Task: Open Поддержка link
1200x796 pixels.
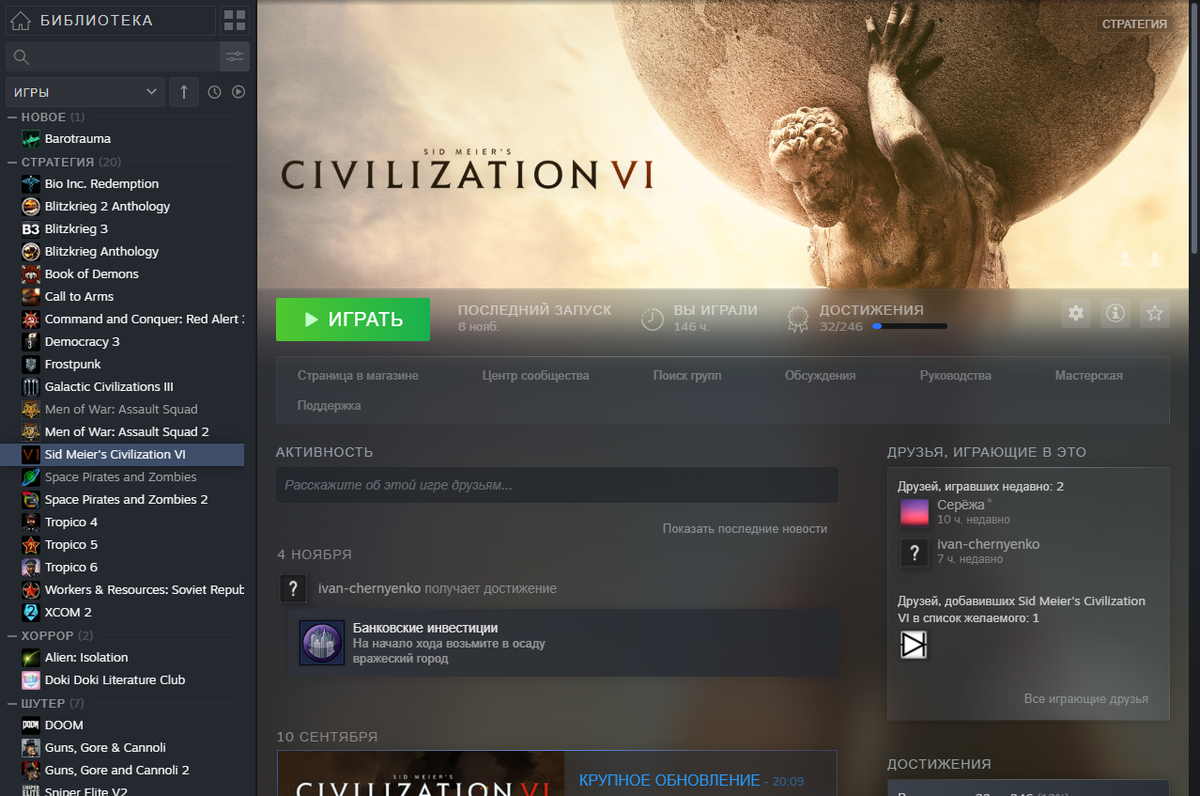Action: (329, 406)
